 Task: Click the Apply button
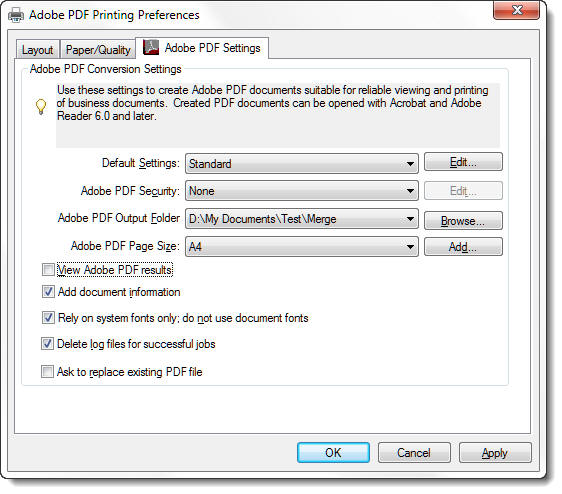495,452
